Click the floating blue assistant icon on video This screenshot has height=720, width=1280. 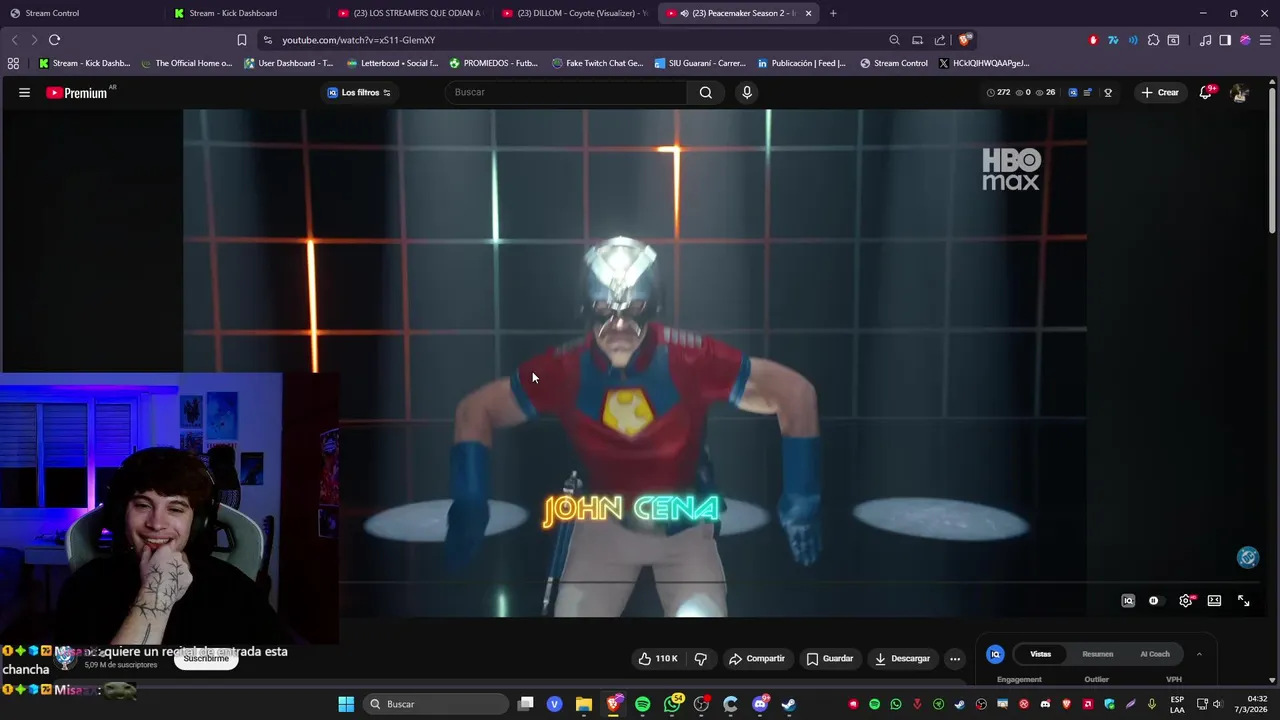pyautogui.click(x=1247, y=558)
